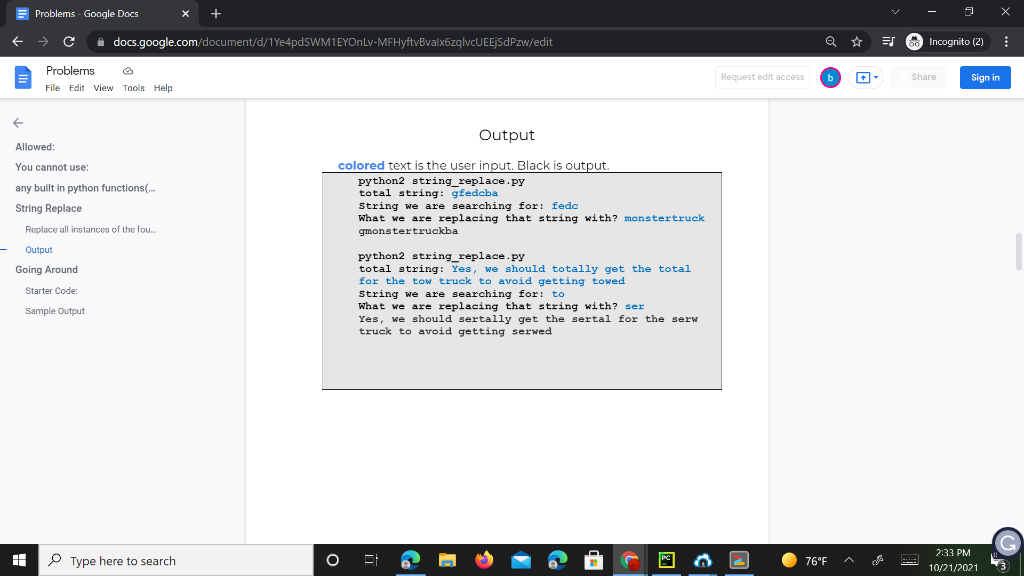1024x576 pixels.
Task: Open Chrome's three-dot menu
Action: 1005,43
